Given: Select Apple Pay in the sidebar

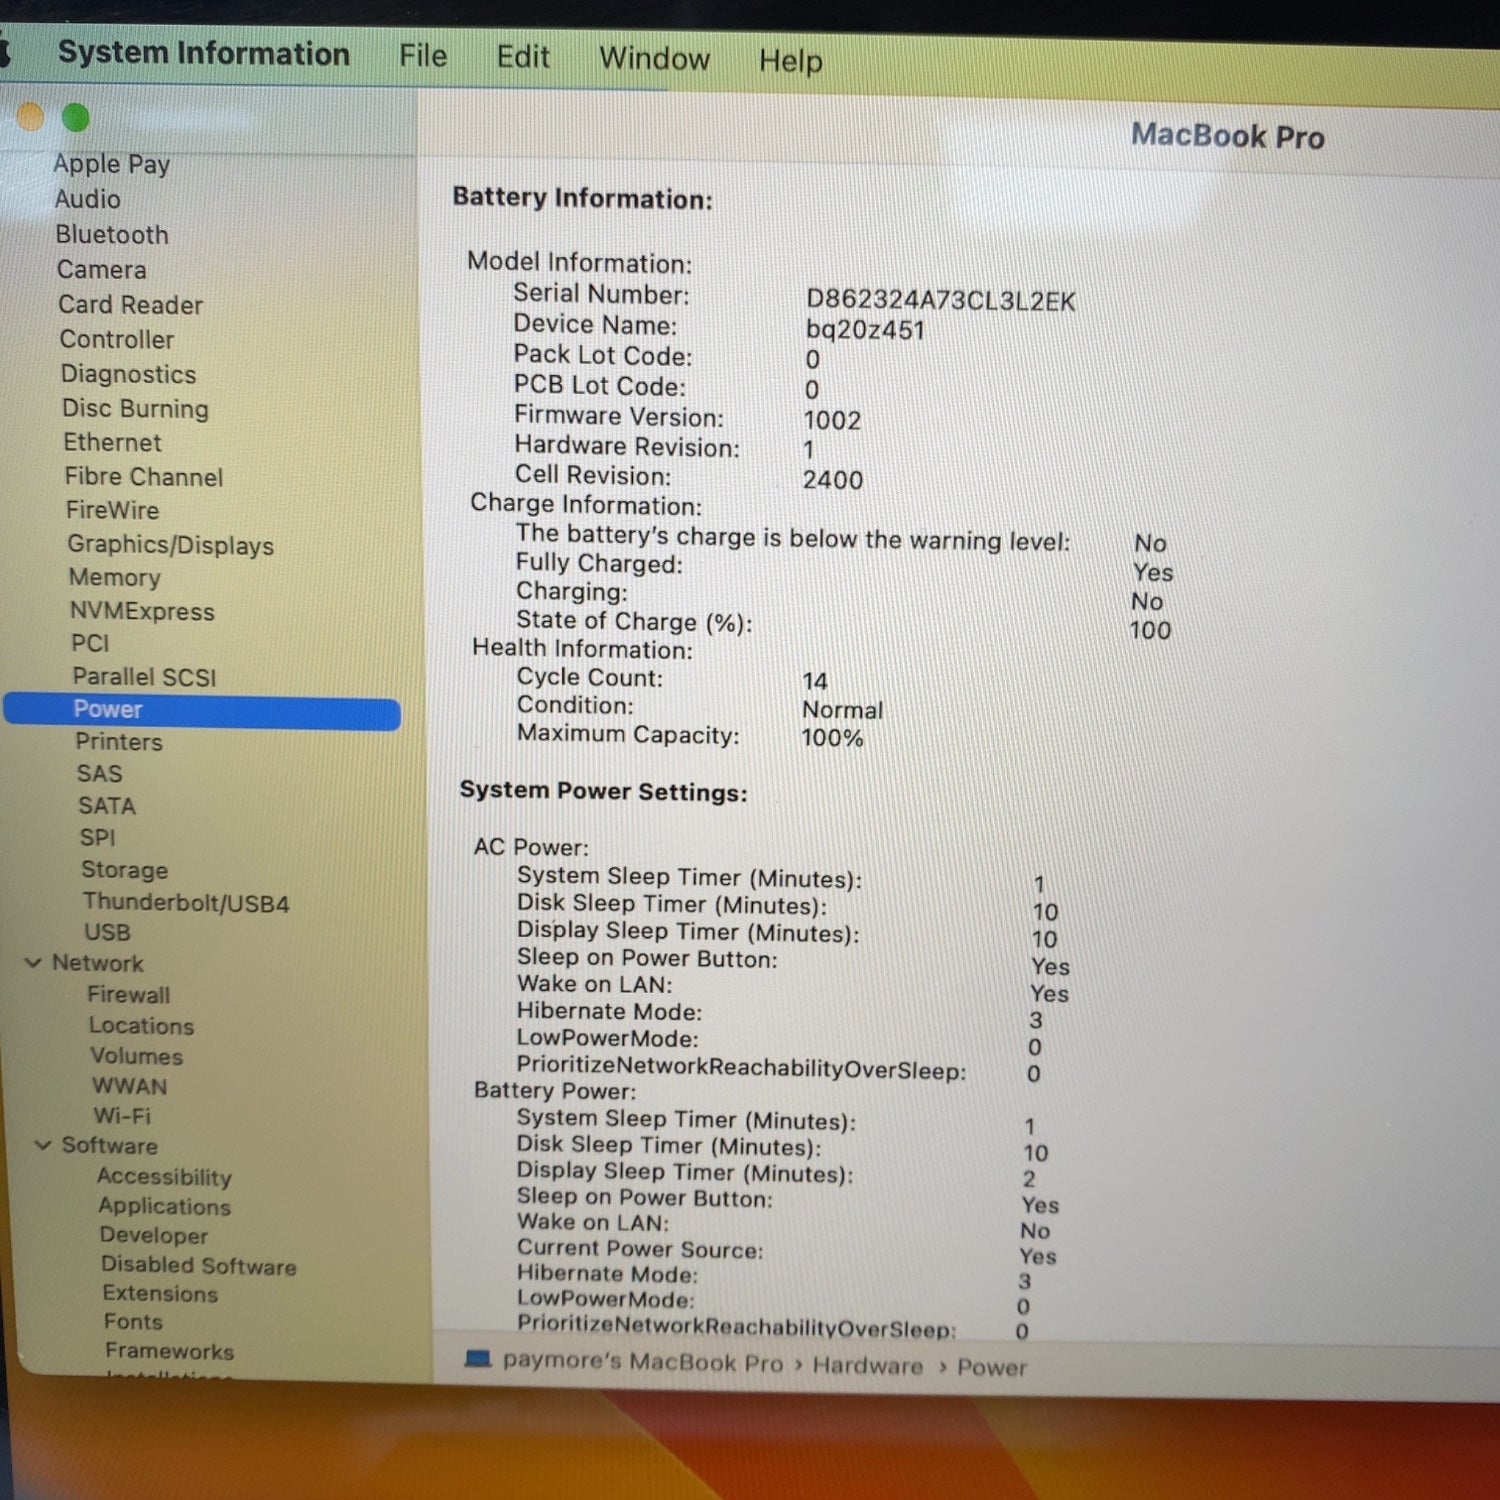Looking at the screenshot, I should tap(112, 164).
